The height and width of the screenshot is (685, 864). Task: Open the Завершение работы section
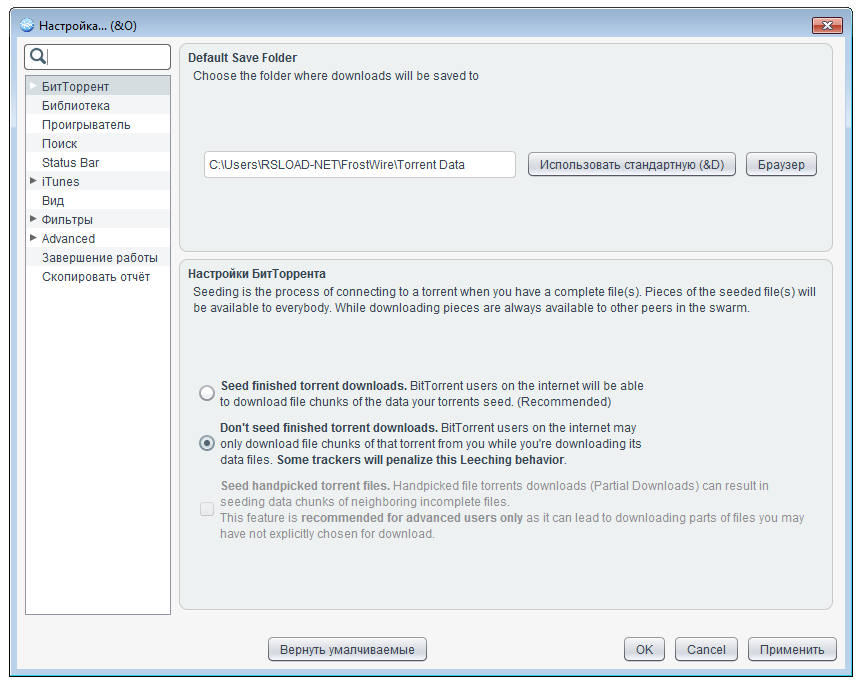coord(98,257)
